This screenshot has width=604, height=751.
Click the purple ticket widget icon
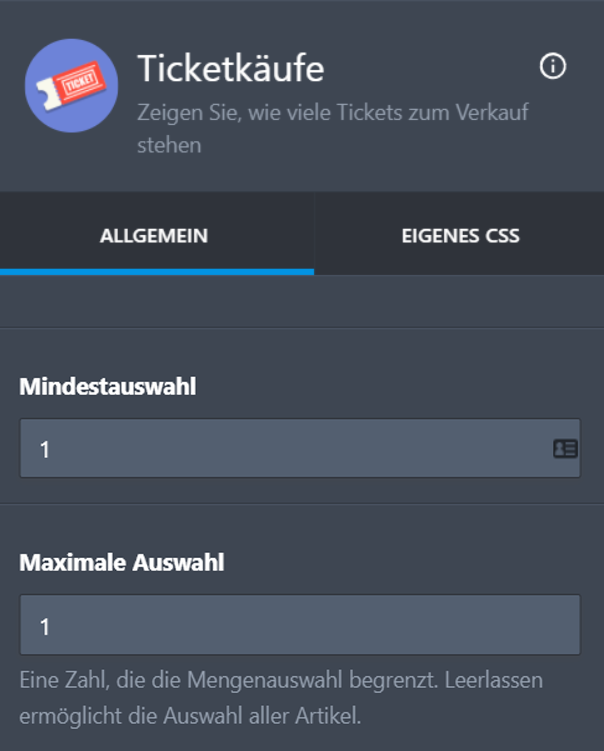coord(71,86)
